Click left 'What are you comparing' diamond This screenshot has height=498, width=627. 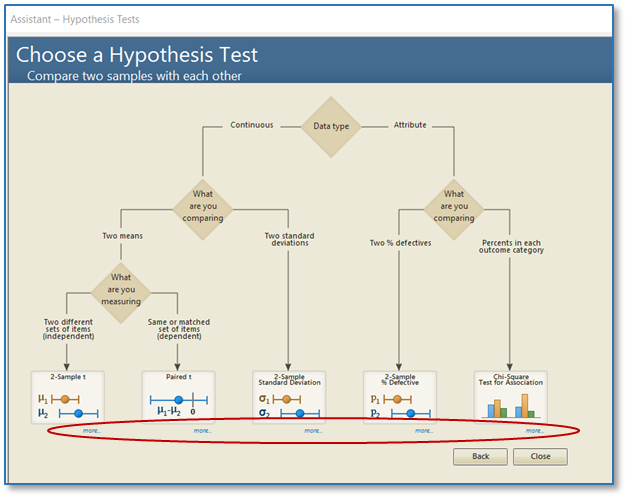click(x=204, y=207)
